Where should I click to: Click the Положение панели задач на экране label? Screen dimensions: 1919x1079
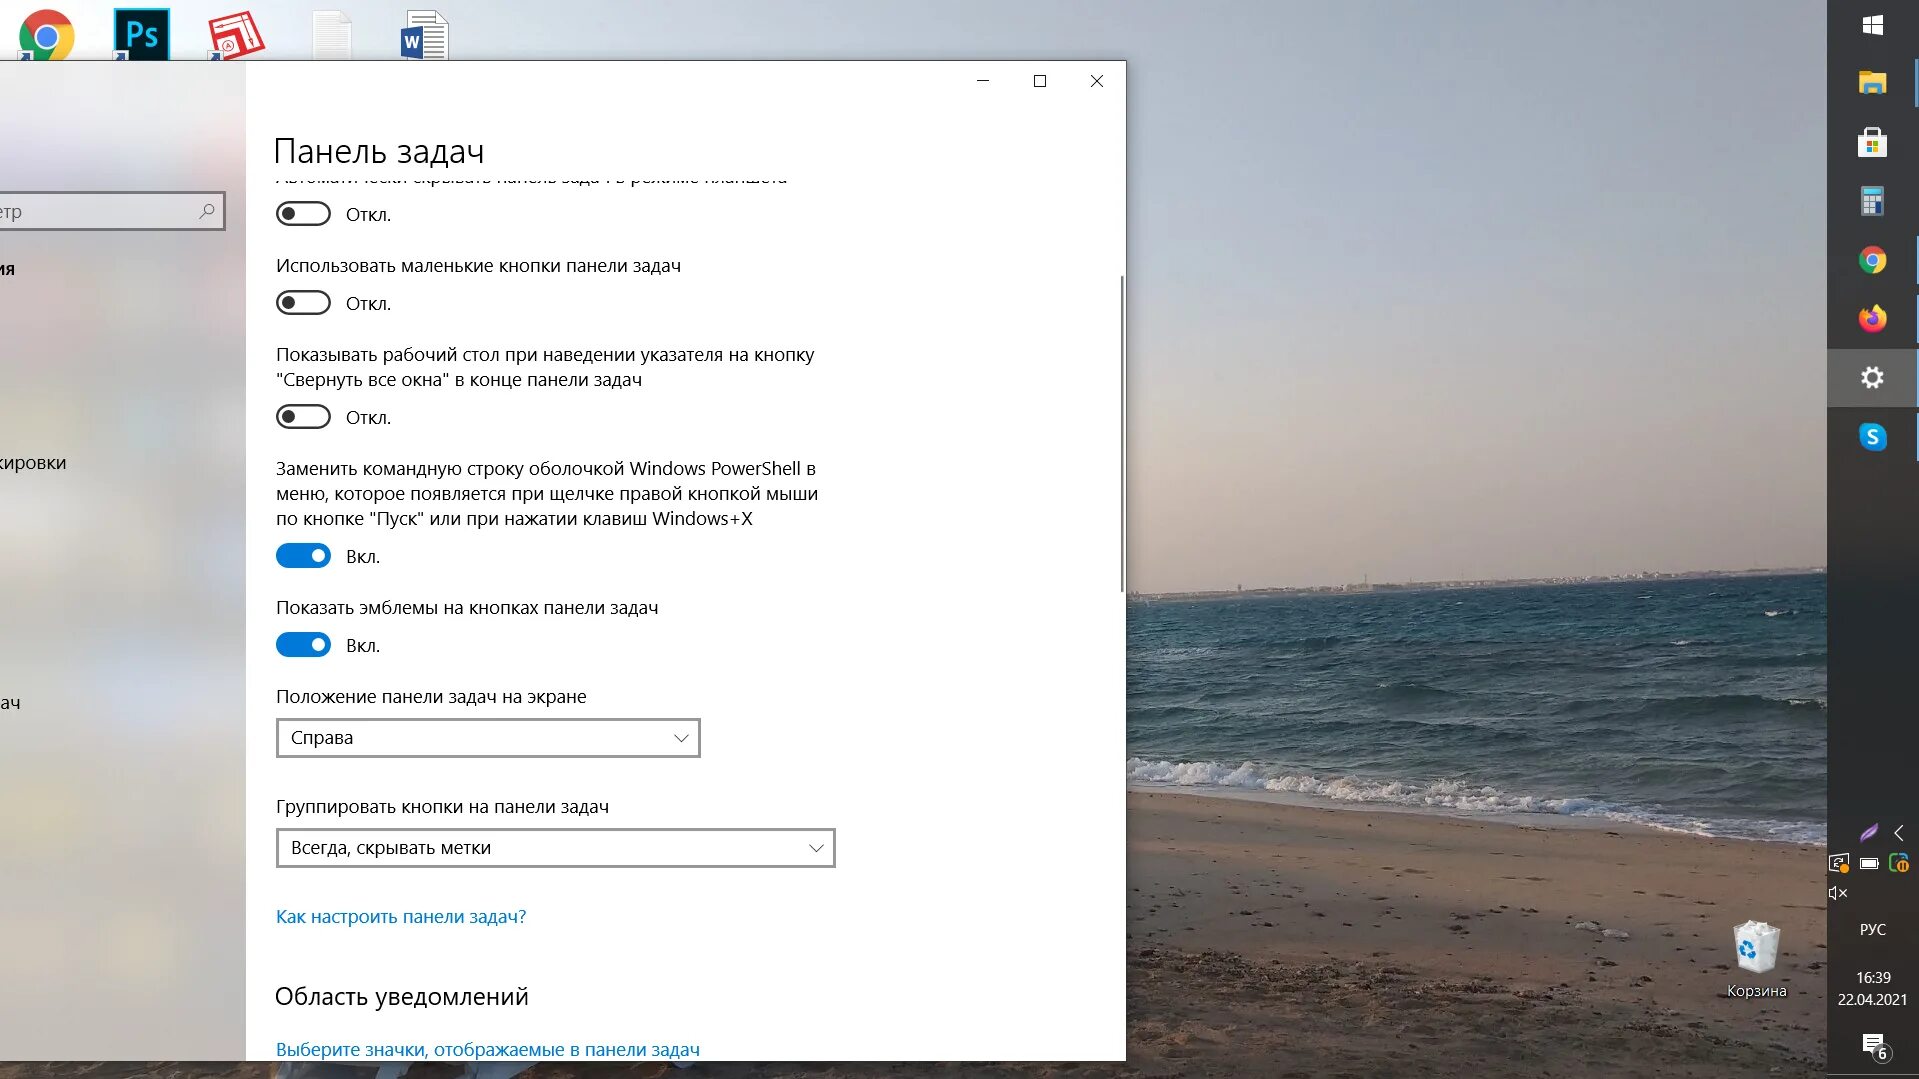431,697
